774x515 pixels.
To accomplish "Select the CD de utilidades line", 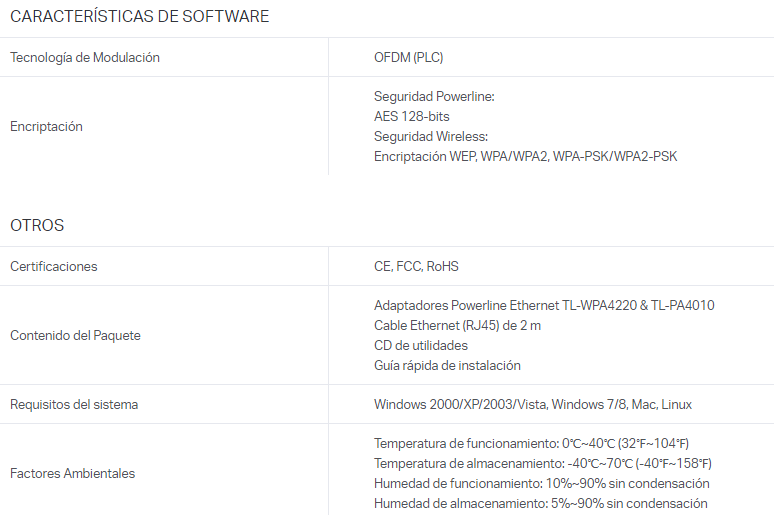I will 421,345.
